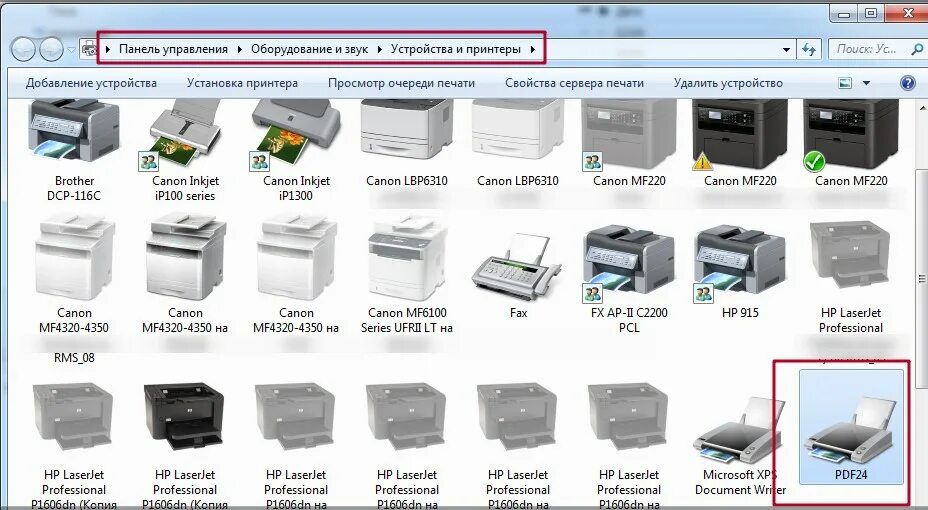The height and width of the screenshot is (510, 928).
Task: Click Добавление устройства
Action: click(91, 83)
